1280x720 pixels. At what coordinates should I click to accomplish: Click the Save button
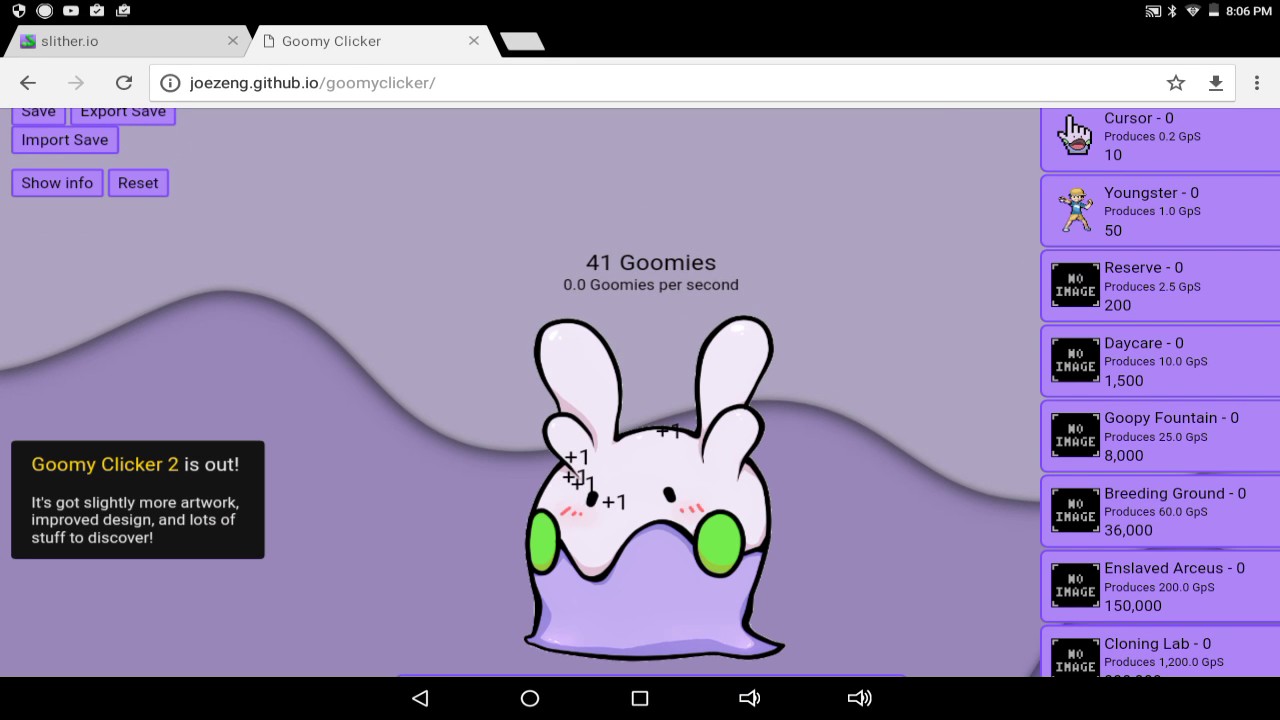click(x=39, y=115)
